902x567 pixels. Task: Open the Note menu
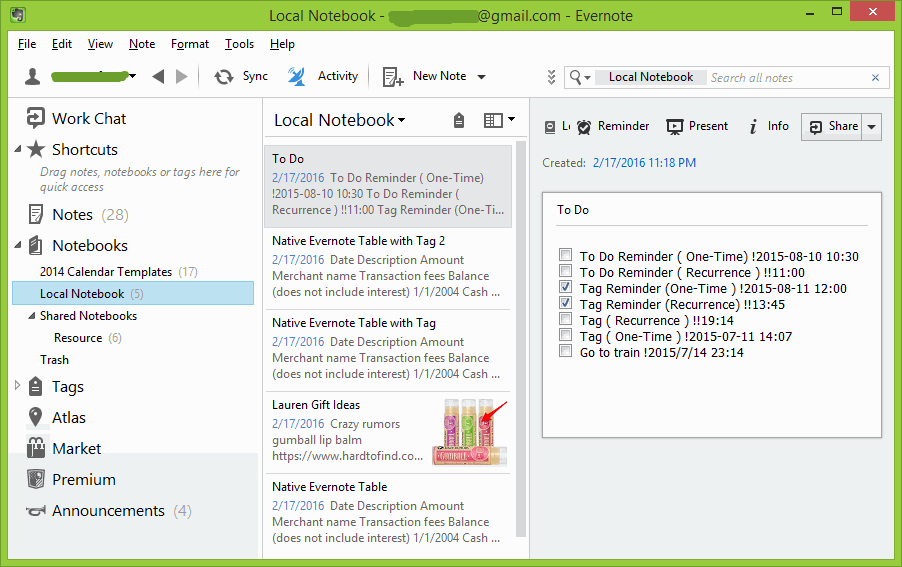142,44
